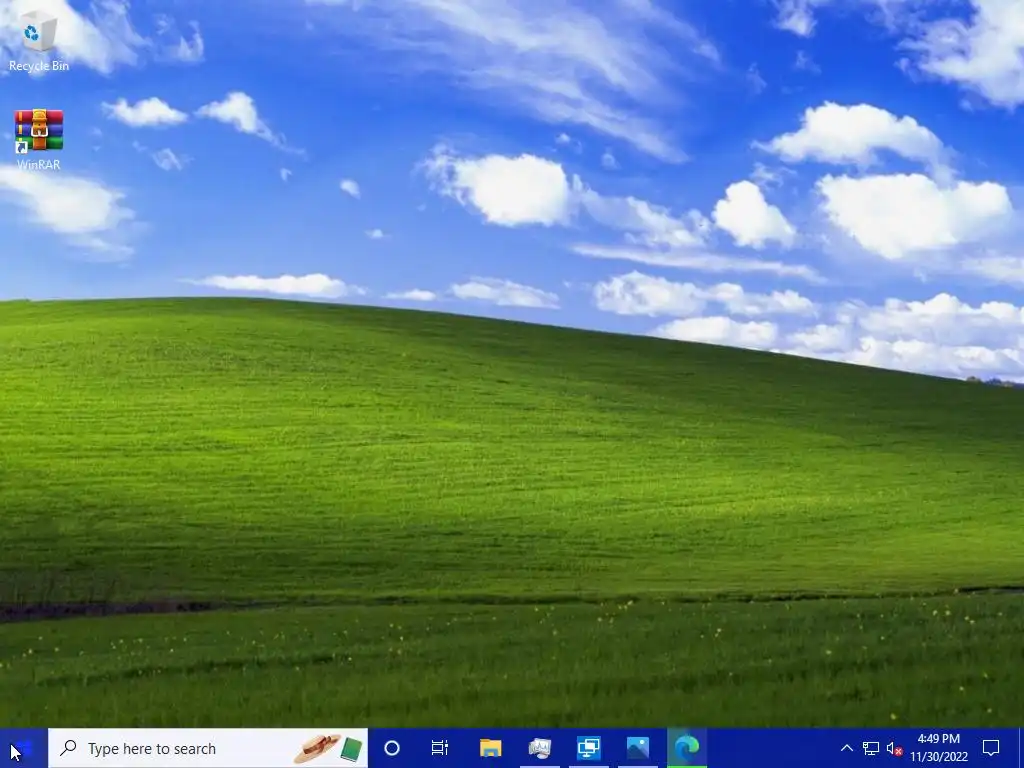The height and width of the screenshot is (768, 1024).
Task: Click the Type here to search box
Action: 208,748
